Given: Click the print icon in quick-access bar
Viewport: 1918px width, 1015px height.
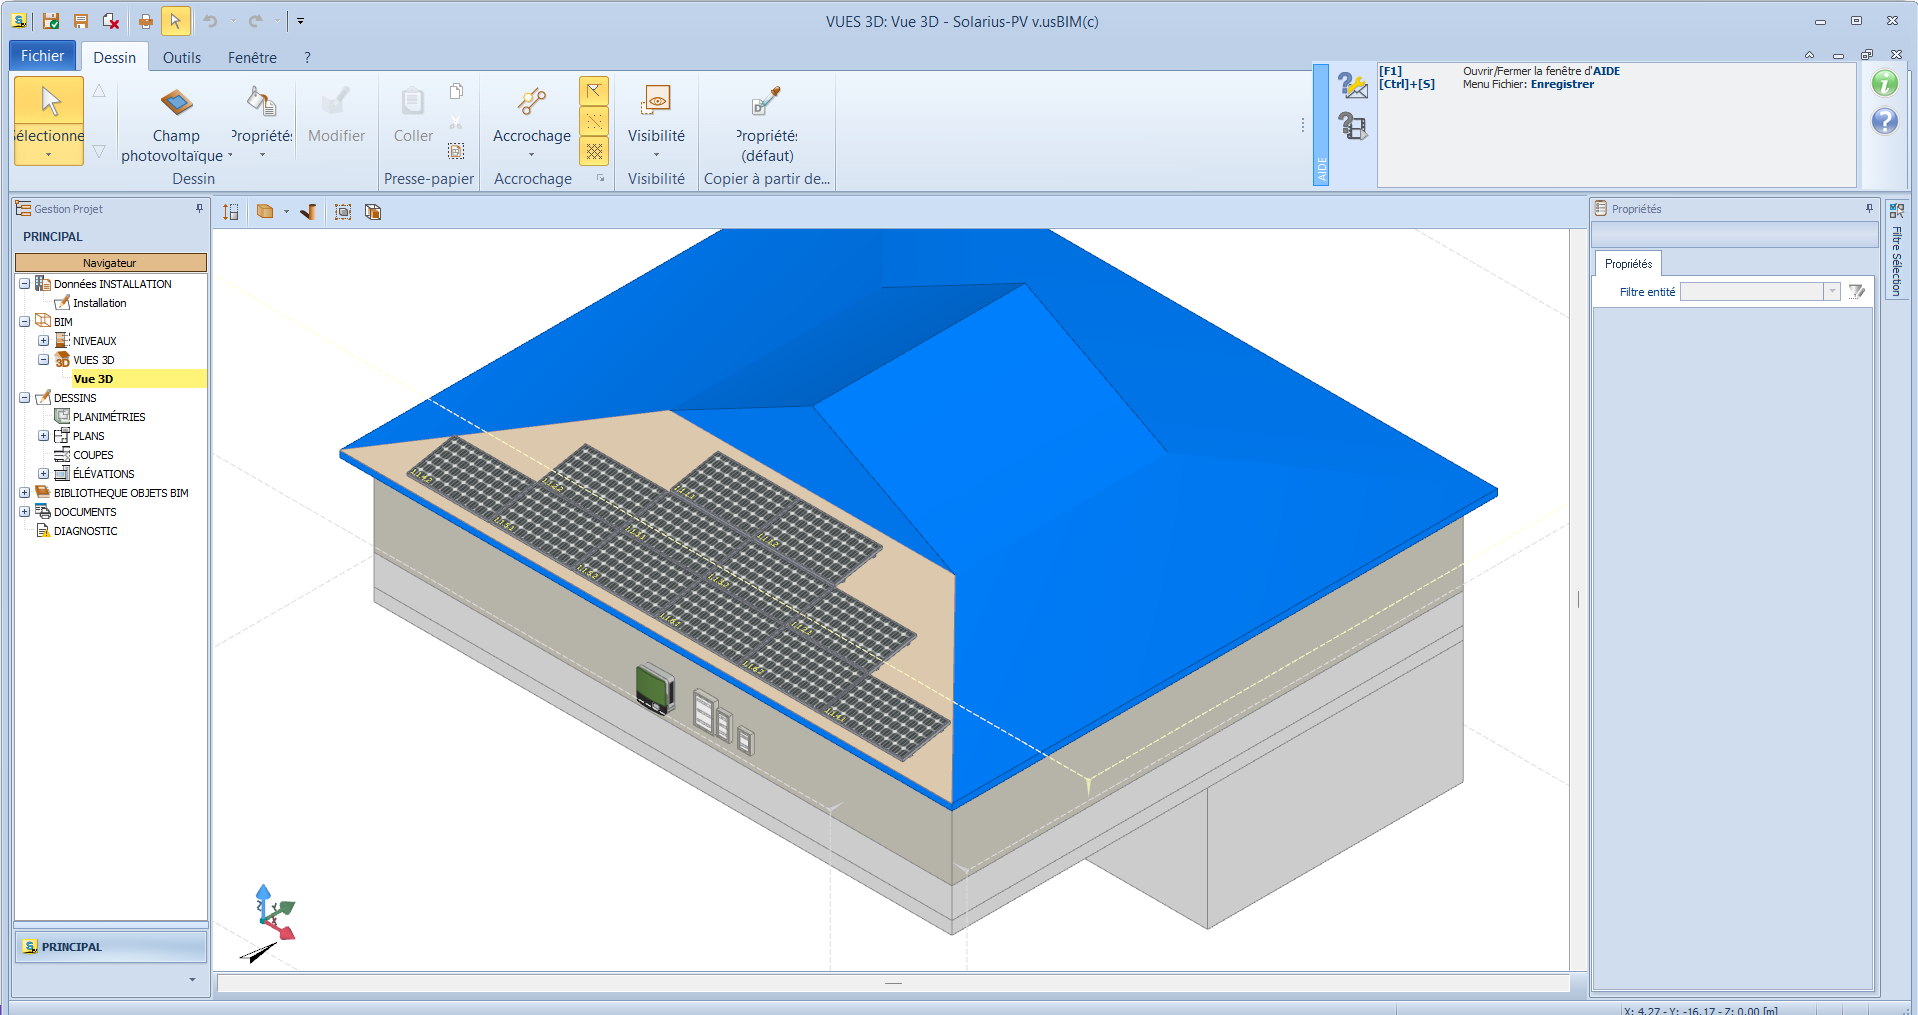Looking at the screenshot, I should [x=146, y=21].
